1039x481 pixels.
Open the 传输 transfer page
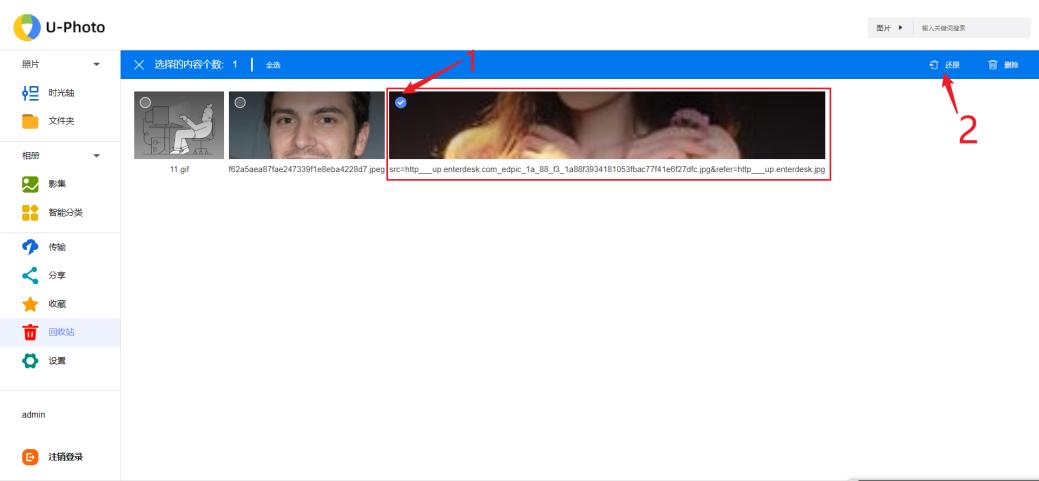[58, 247]
